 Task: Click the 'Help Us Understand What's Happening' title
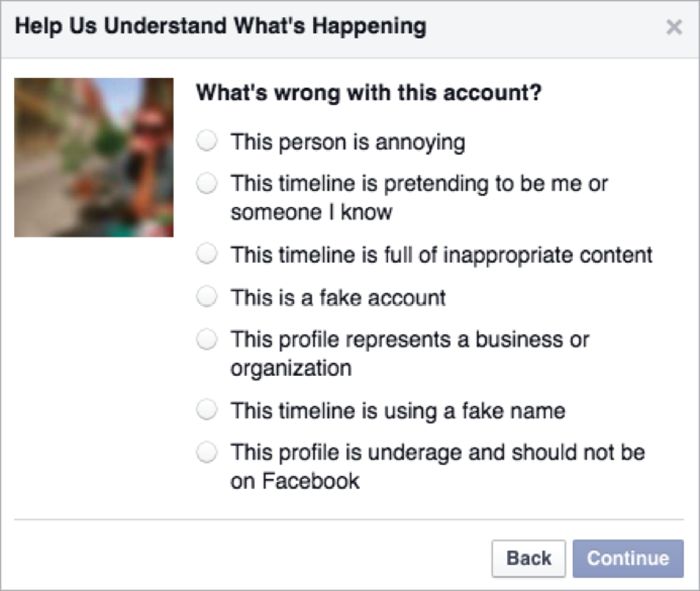coord(220,27)
